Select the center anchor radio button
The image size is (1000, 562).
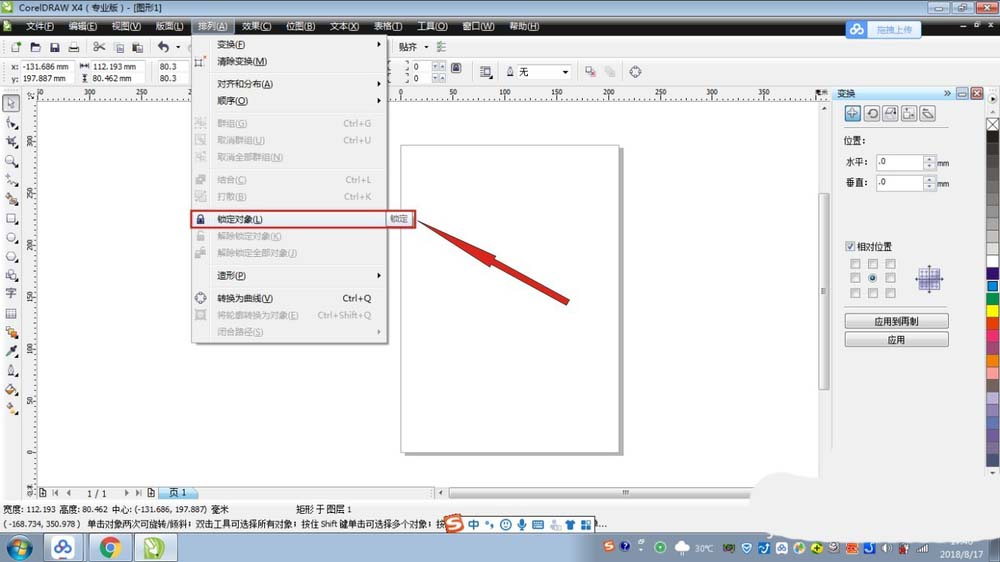click(x=872, y=278)
